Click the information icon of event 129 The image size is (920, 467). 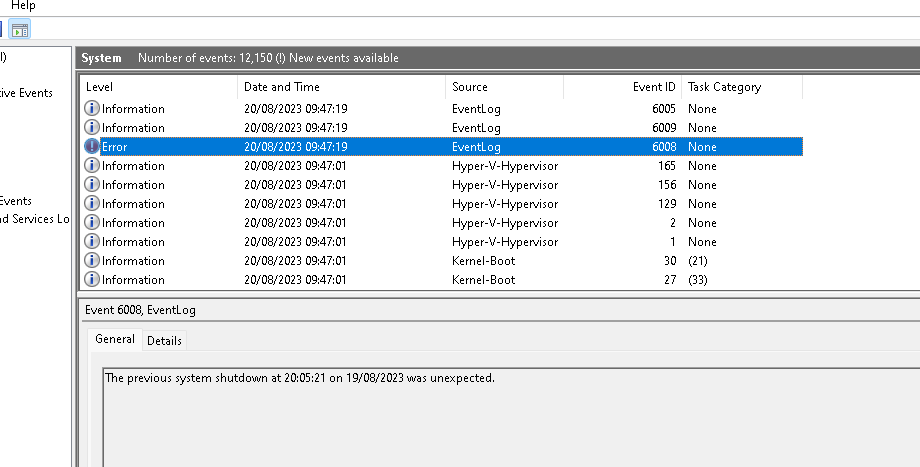tap(92, 203)
